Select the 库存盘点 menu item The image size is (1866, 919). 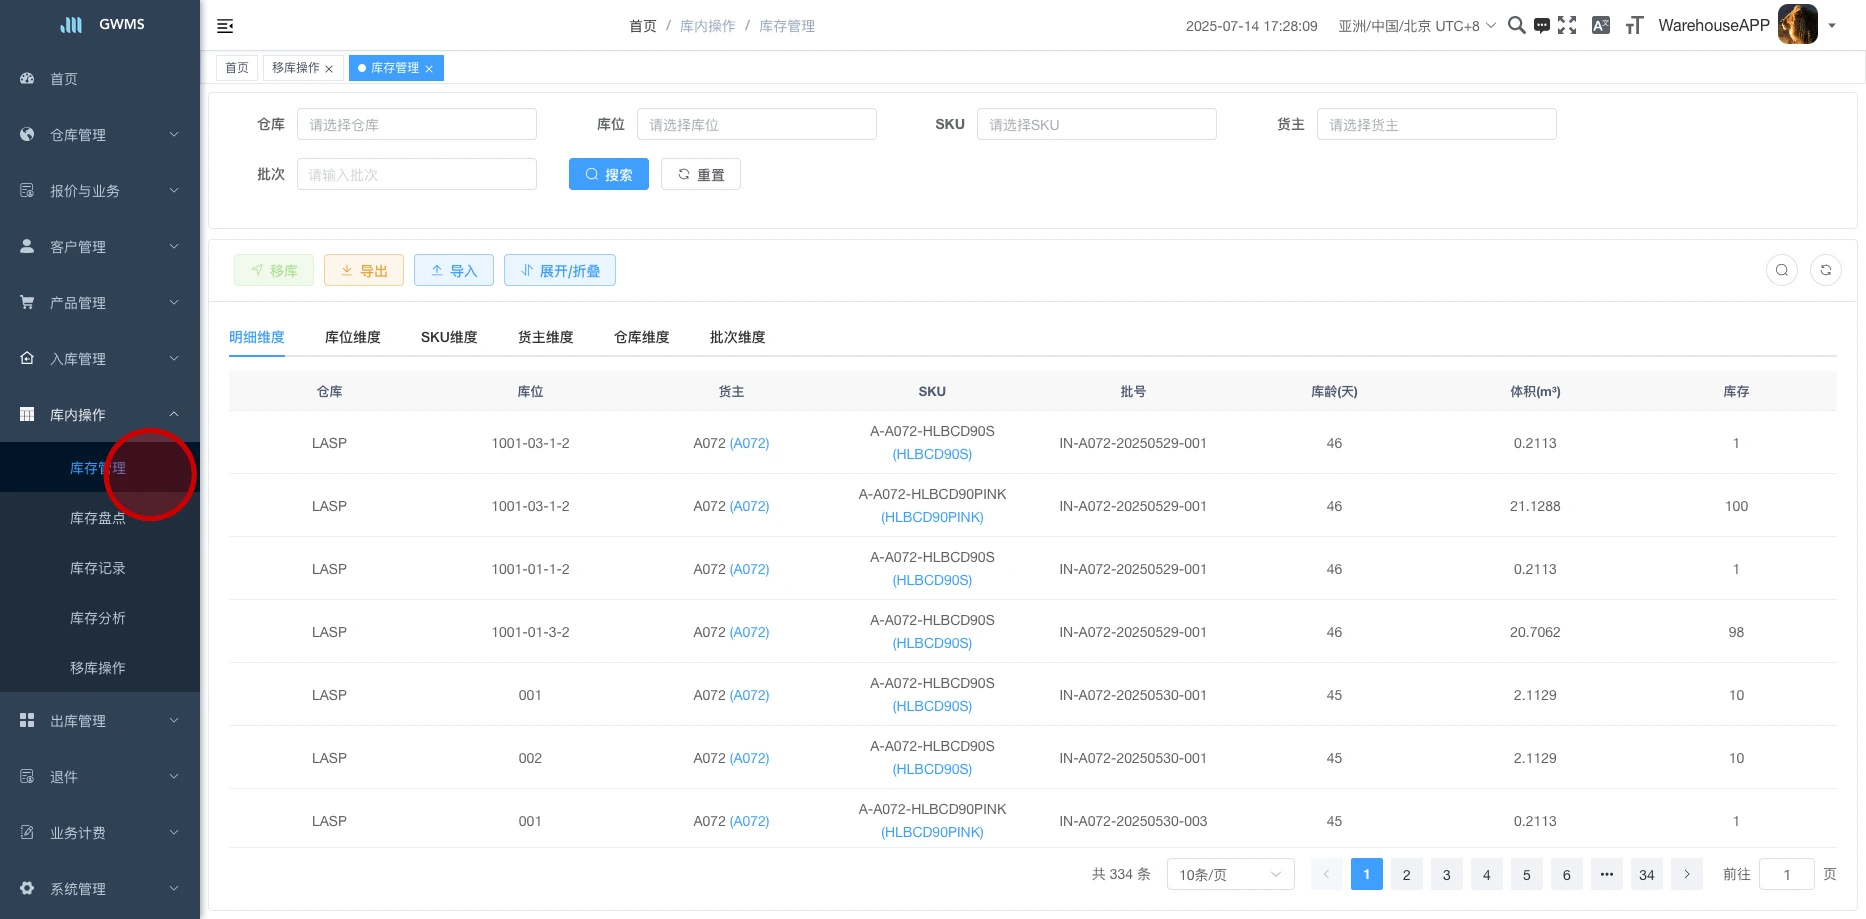pyautogui.click(x=98, y=518)
